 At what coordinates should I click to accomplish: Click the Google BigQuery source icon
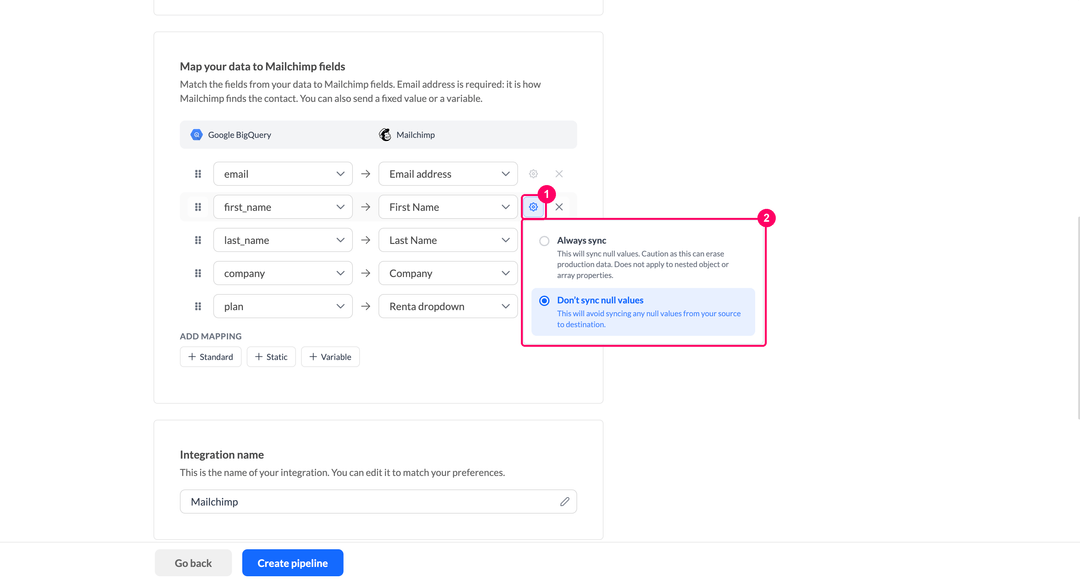point(196,134)
